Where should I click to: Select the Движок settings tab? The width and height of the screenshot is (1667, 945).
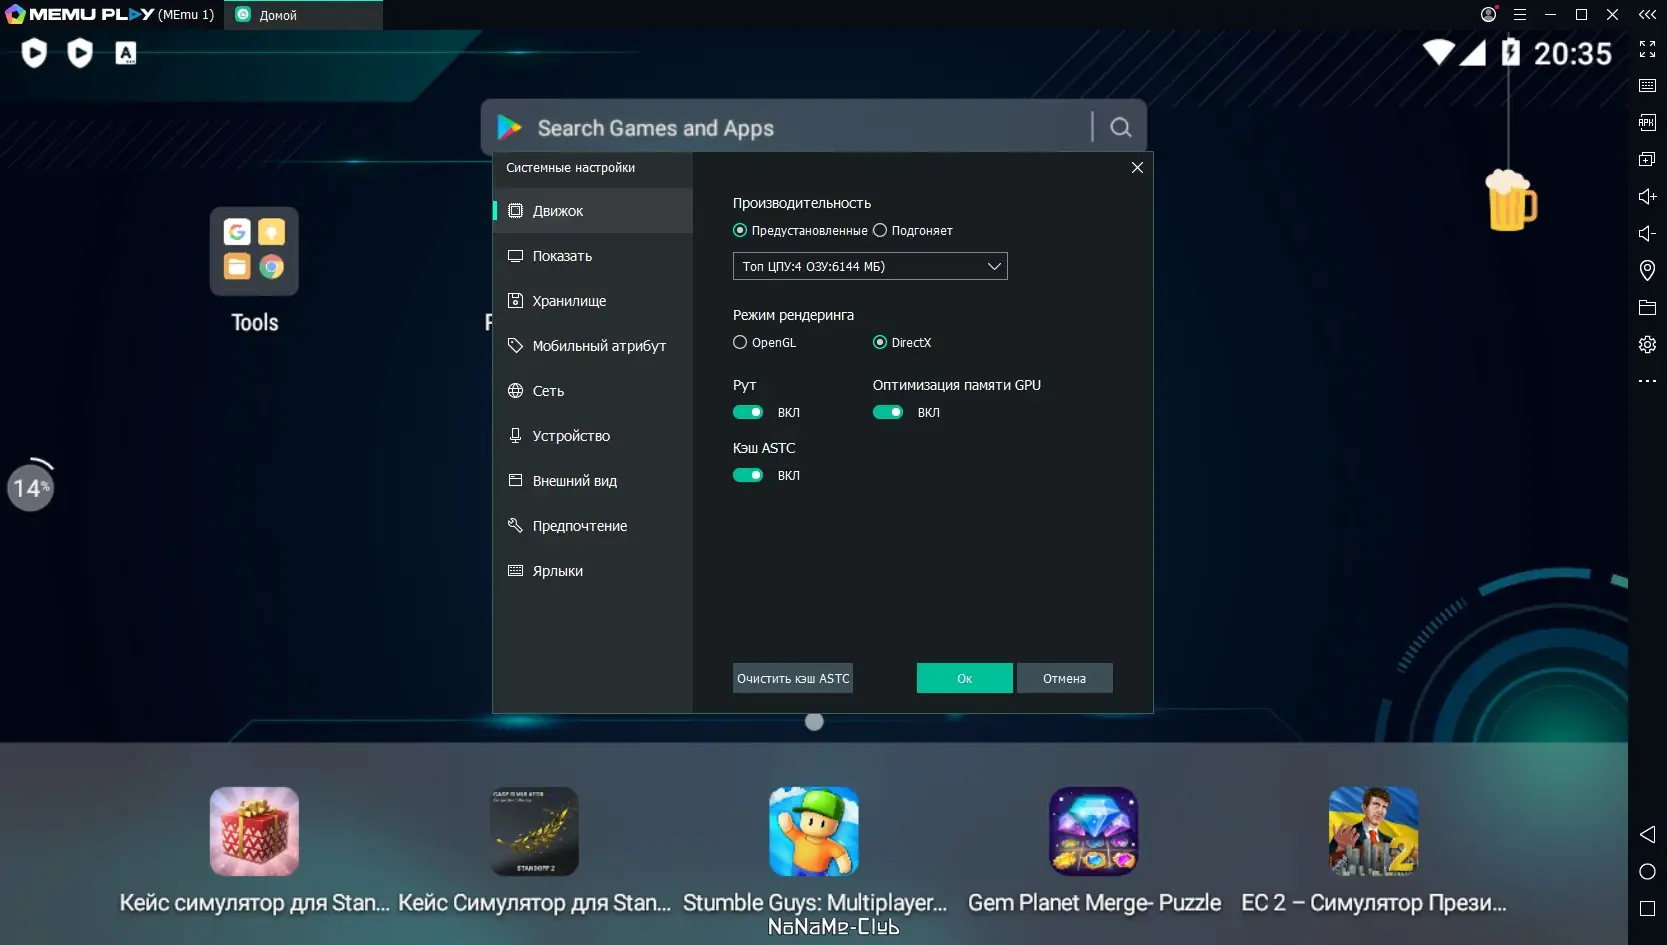tap(593, 211)
